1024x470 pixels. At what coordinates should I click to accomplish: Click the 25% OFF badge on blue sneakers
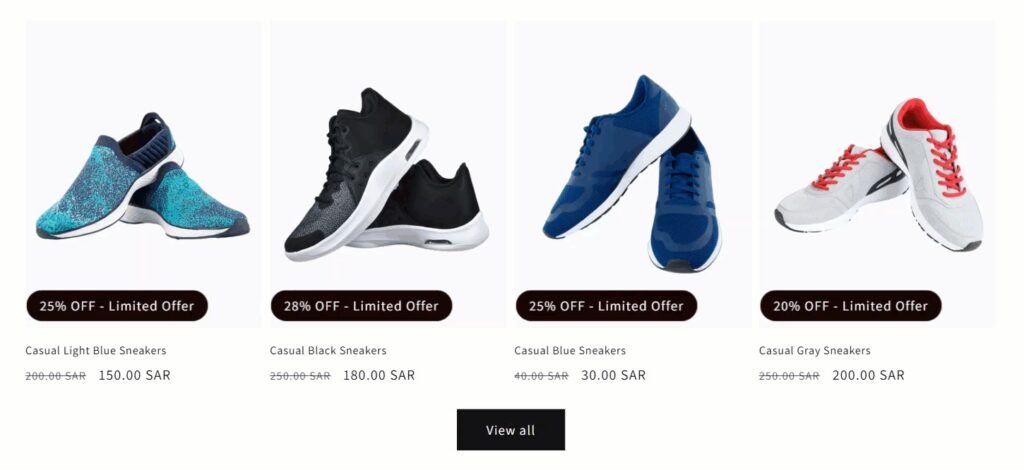coord(606,306)
